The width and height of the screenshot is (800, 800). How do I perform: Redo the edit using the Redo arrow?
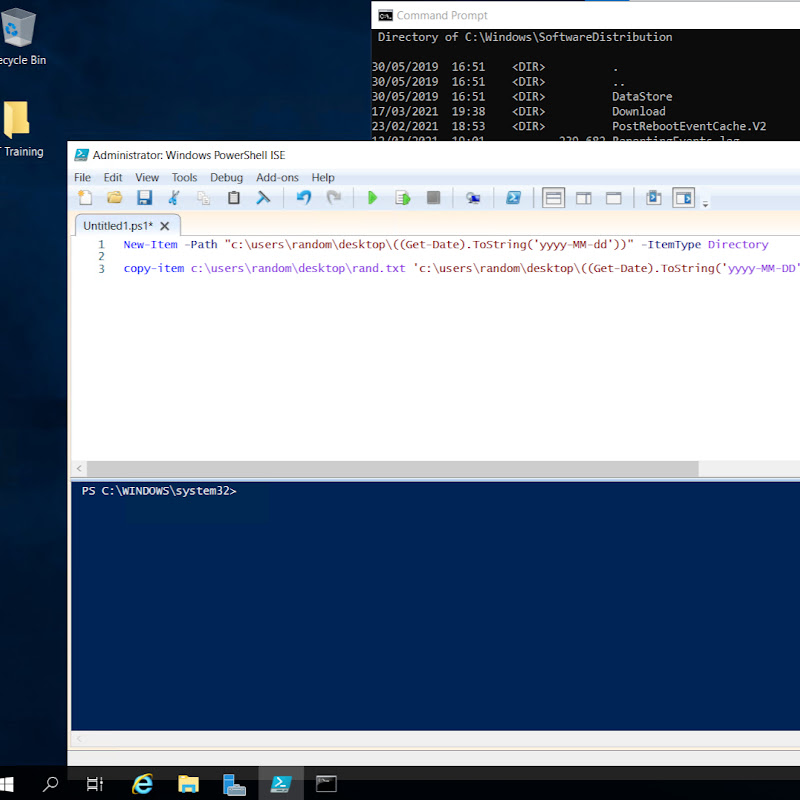334,197
